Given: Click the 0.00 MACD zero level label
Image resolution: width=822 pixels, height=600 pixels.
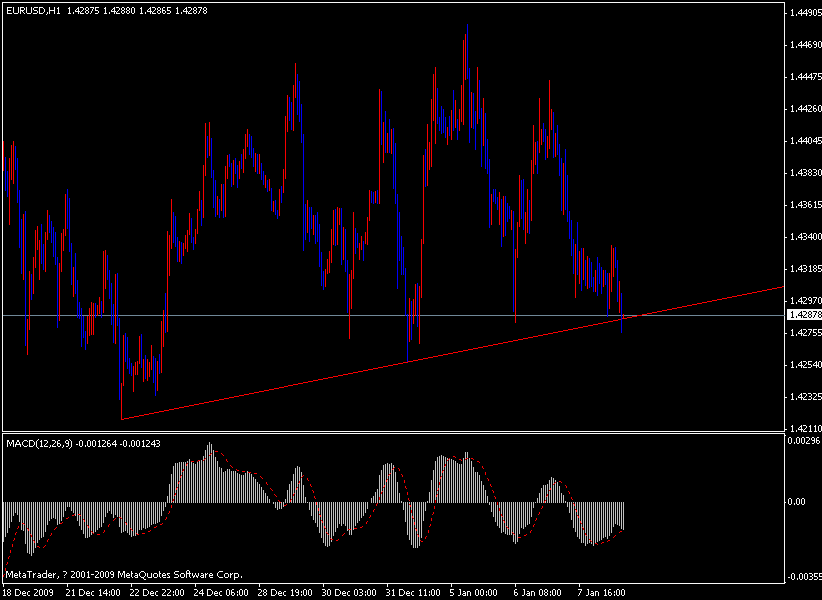Looking at the screenshot, I should coord(797,503).
